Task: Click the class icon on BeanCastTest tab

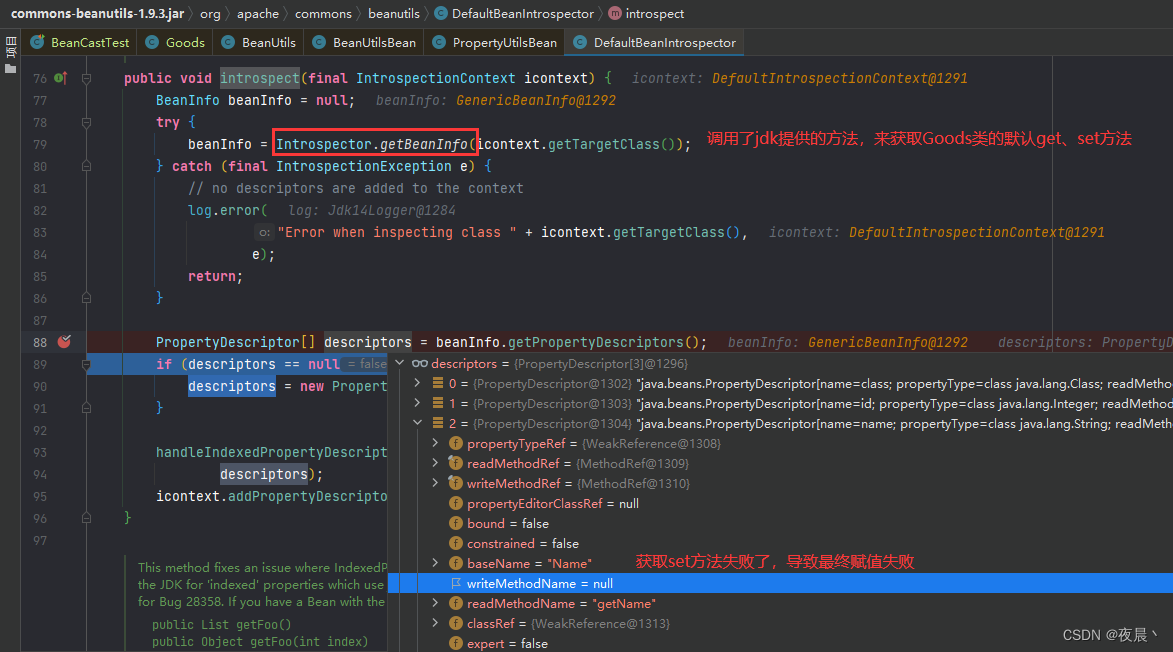Action: click(37, 43)
